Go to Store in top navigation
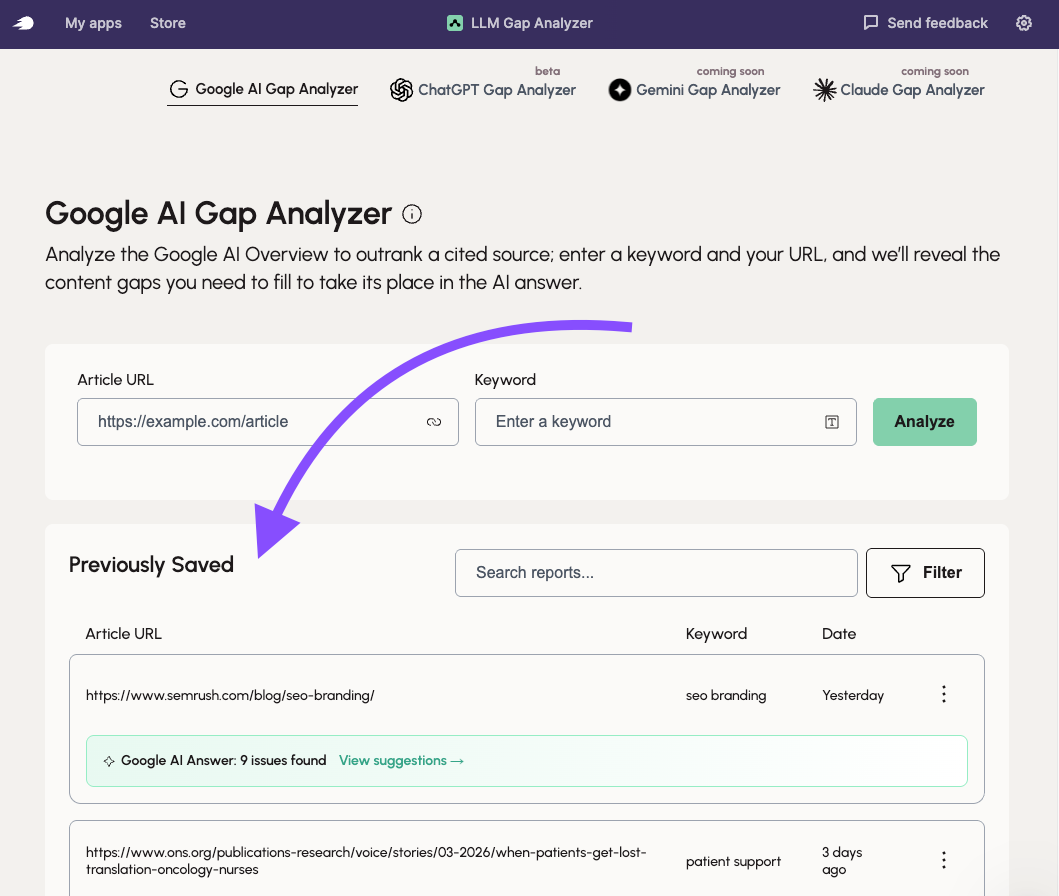Screen dimensions: 1059x896 pos(167,23)
